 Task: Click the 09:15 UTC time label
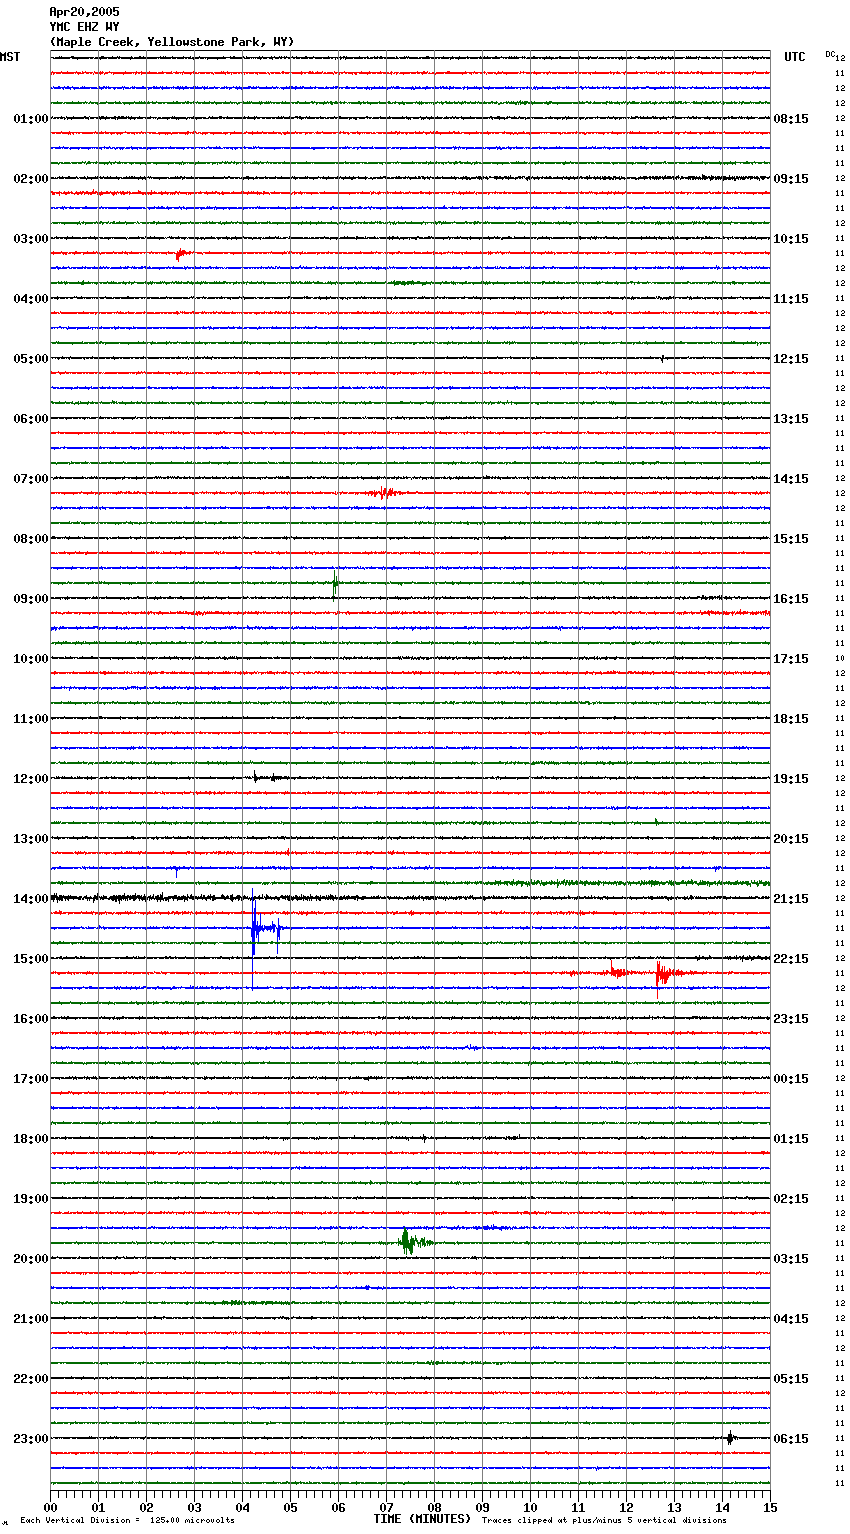[791, 179]
